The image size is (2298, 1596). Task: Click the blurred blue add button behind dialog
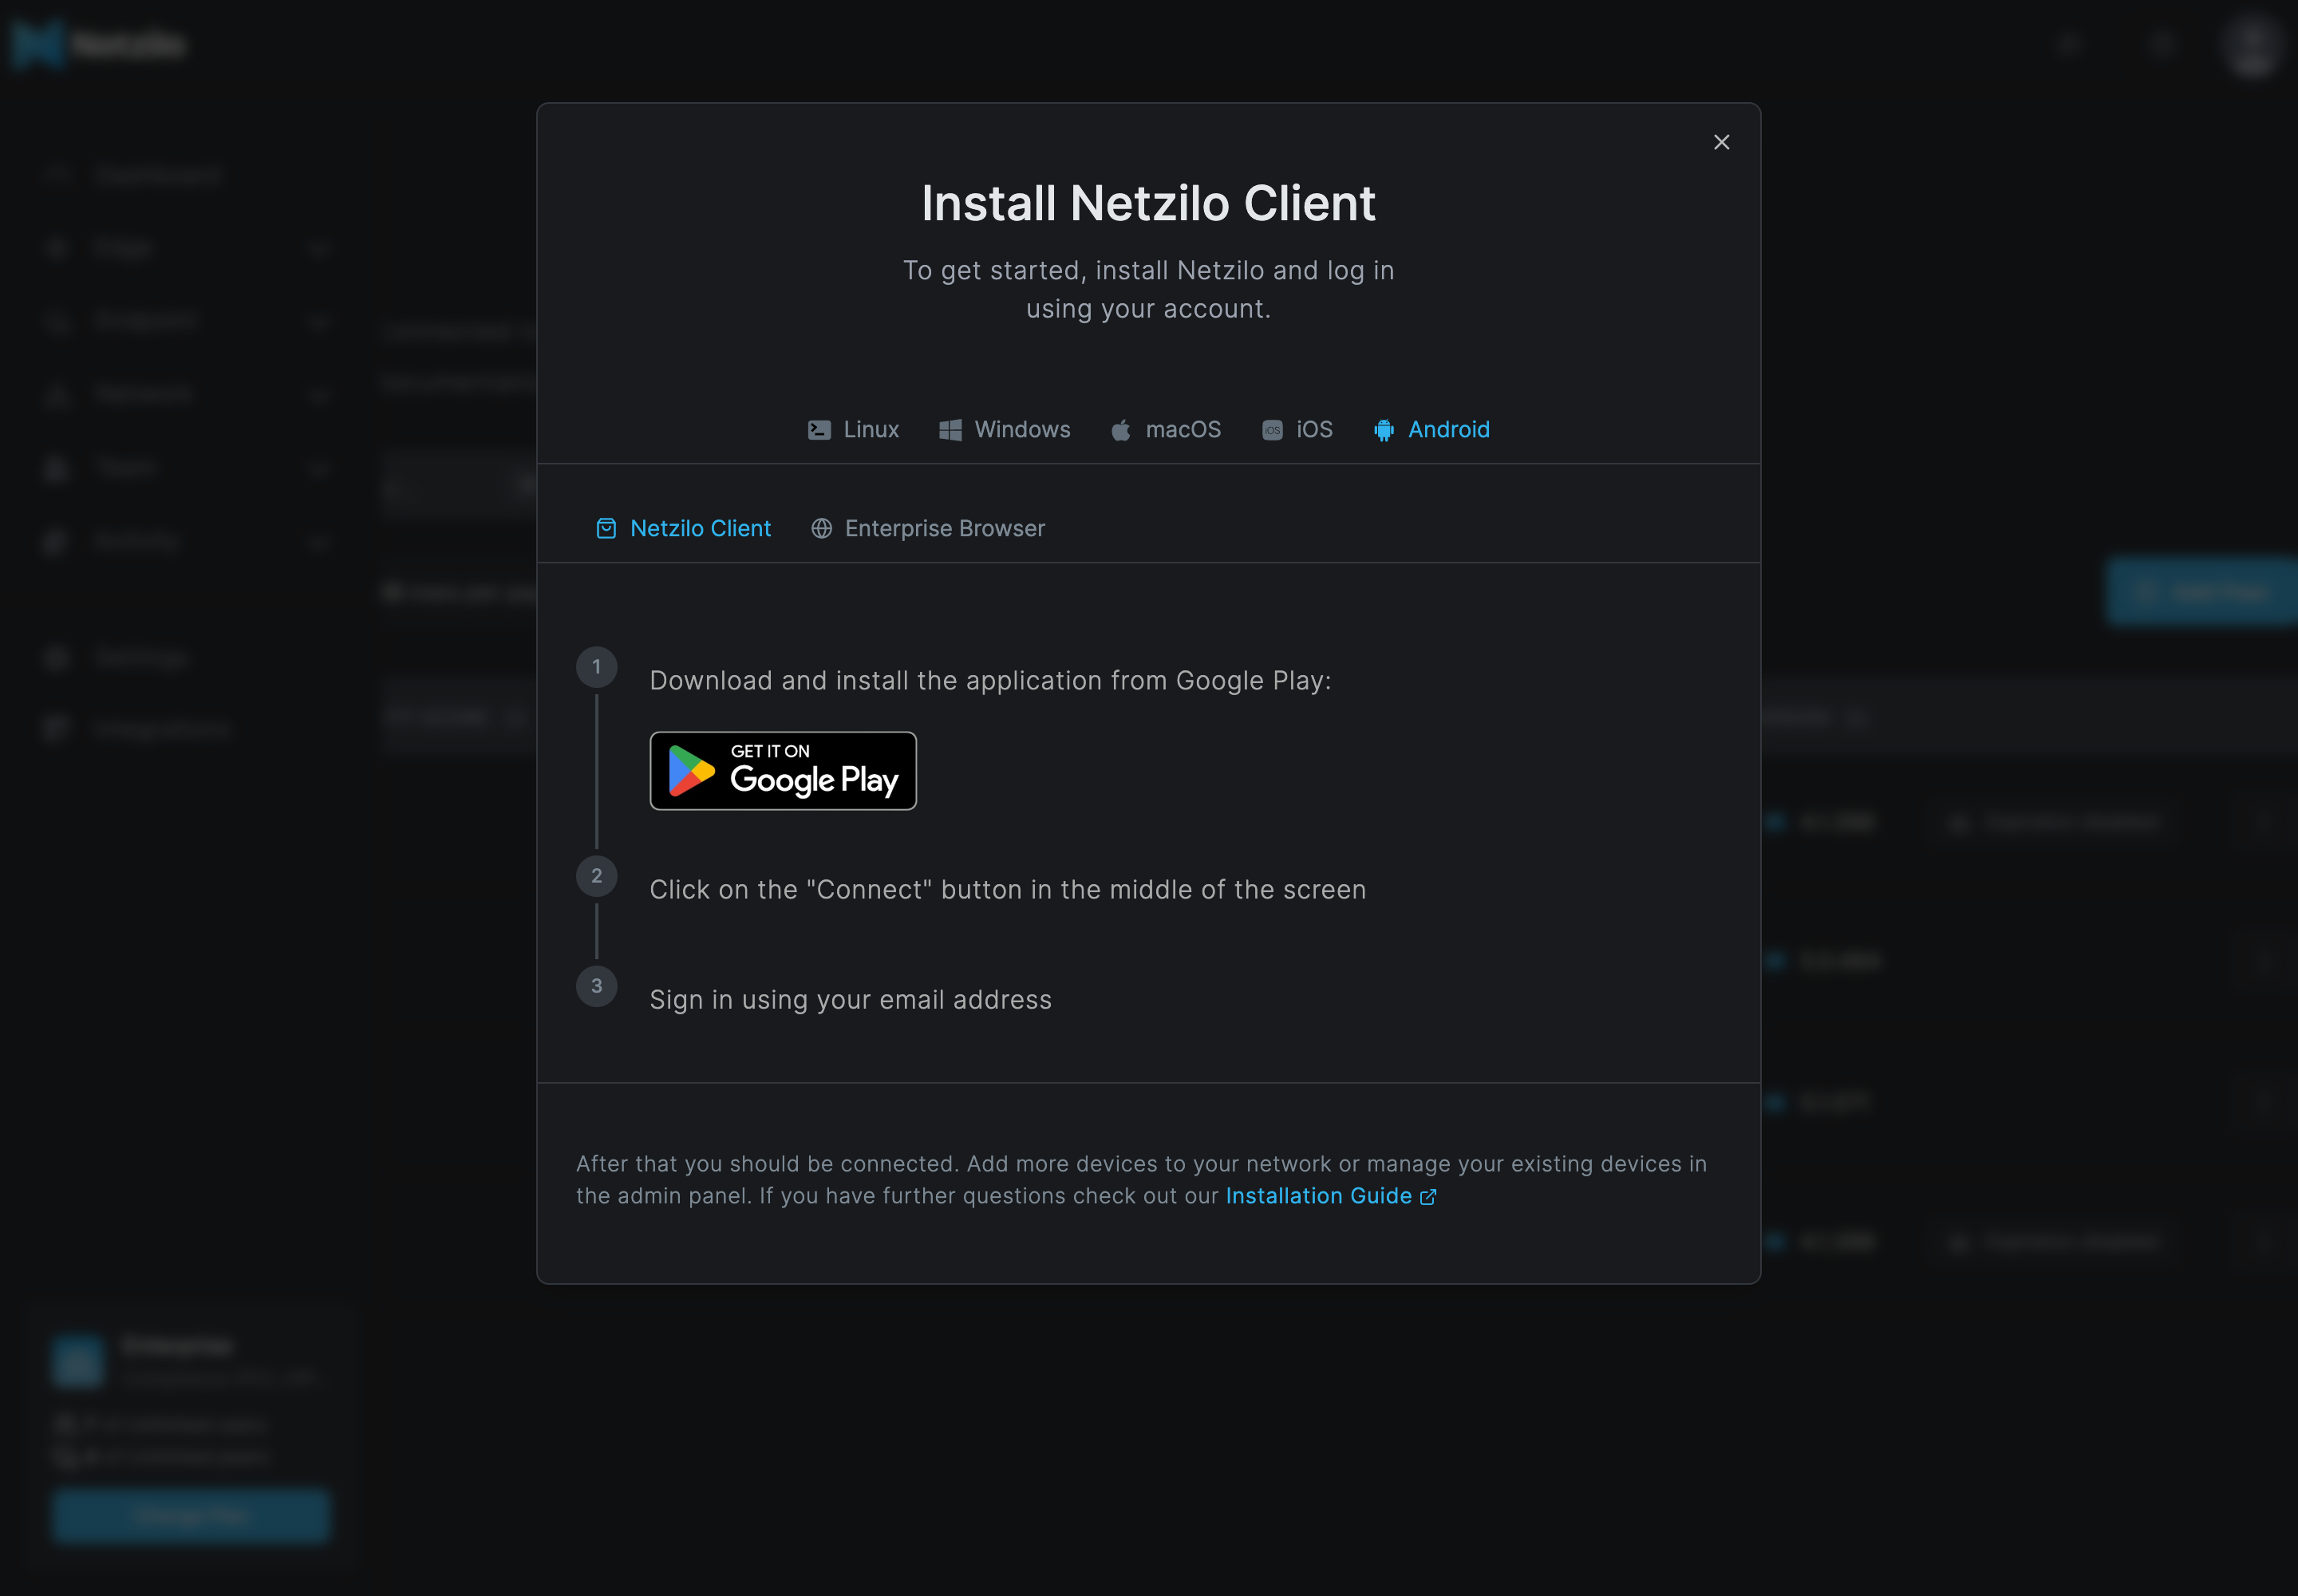coord(2202,592)
